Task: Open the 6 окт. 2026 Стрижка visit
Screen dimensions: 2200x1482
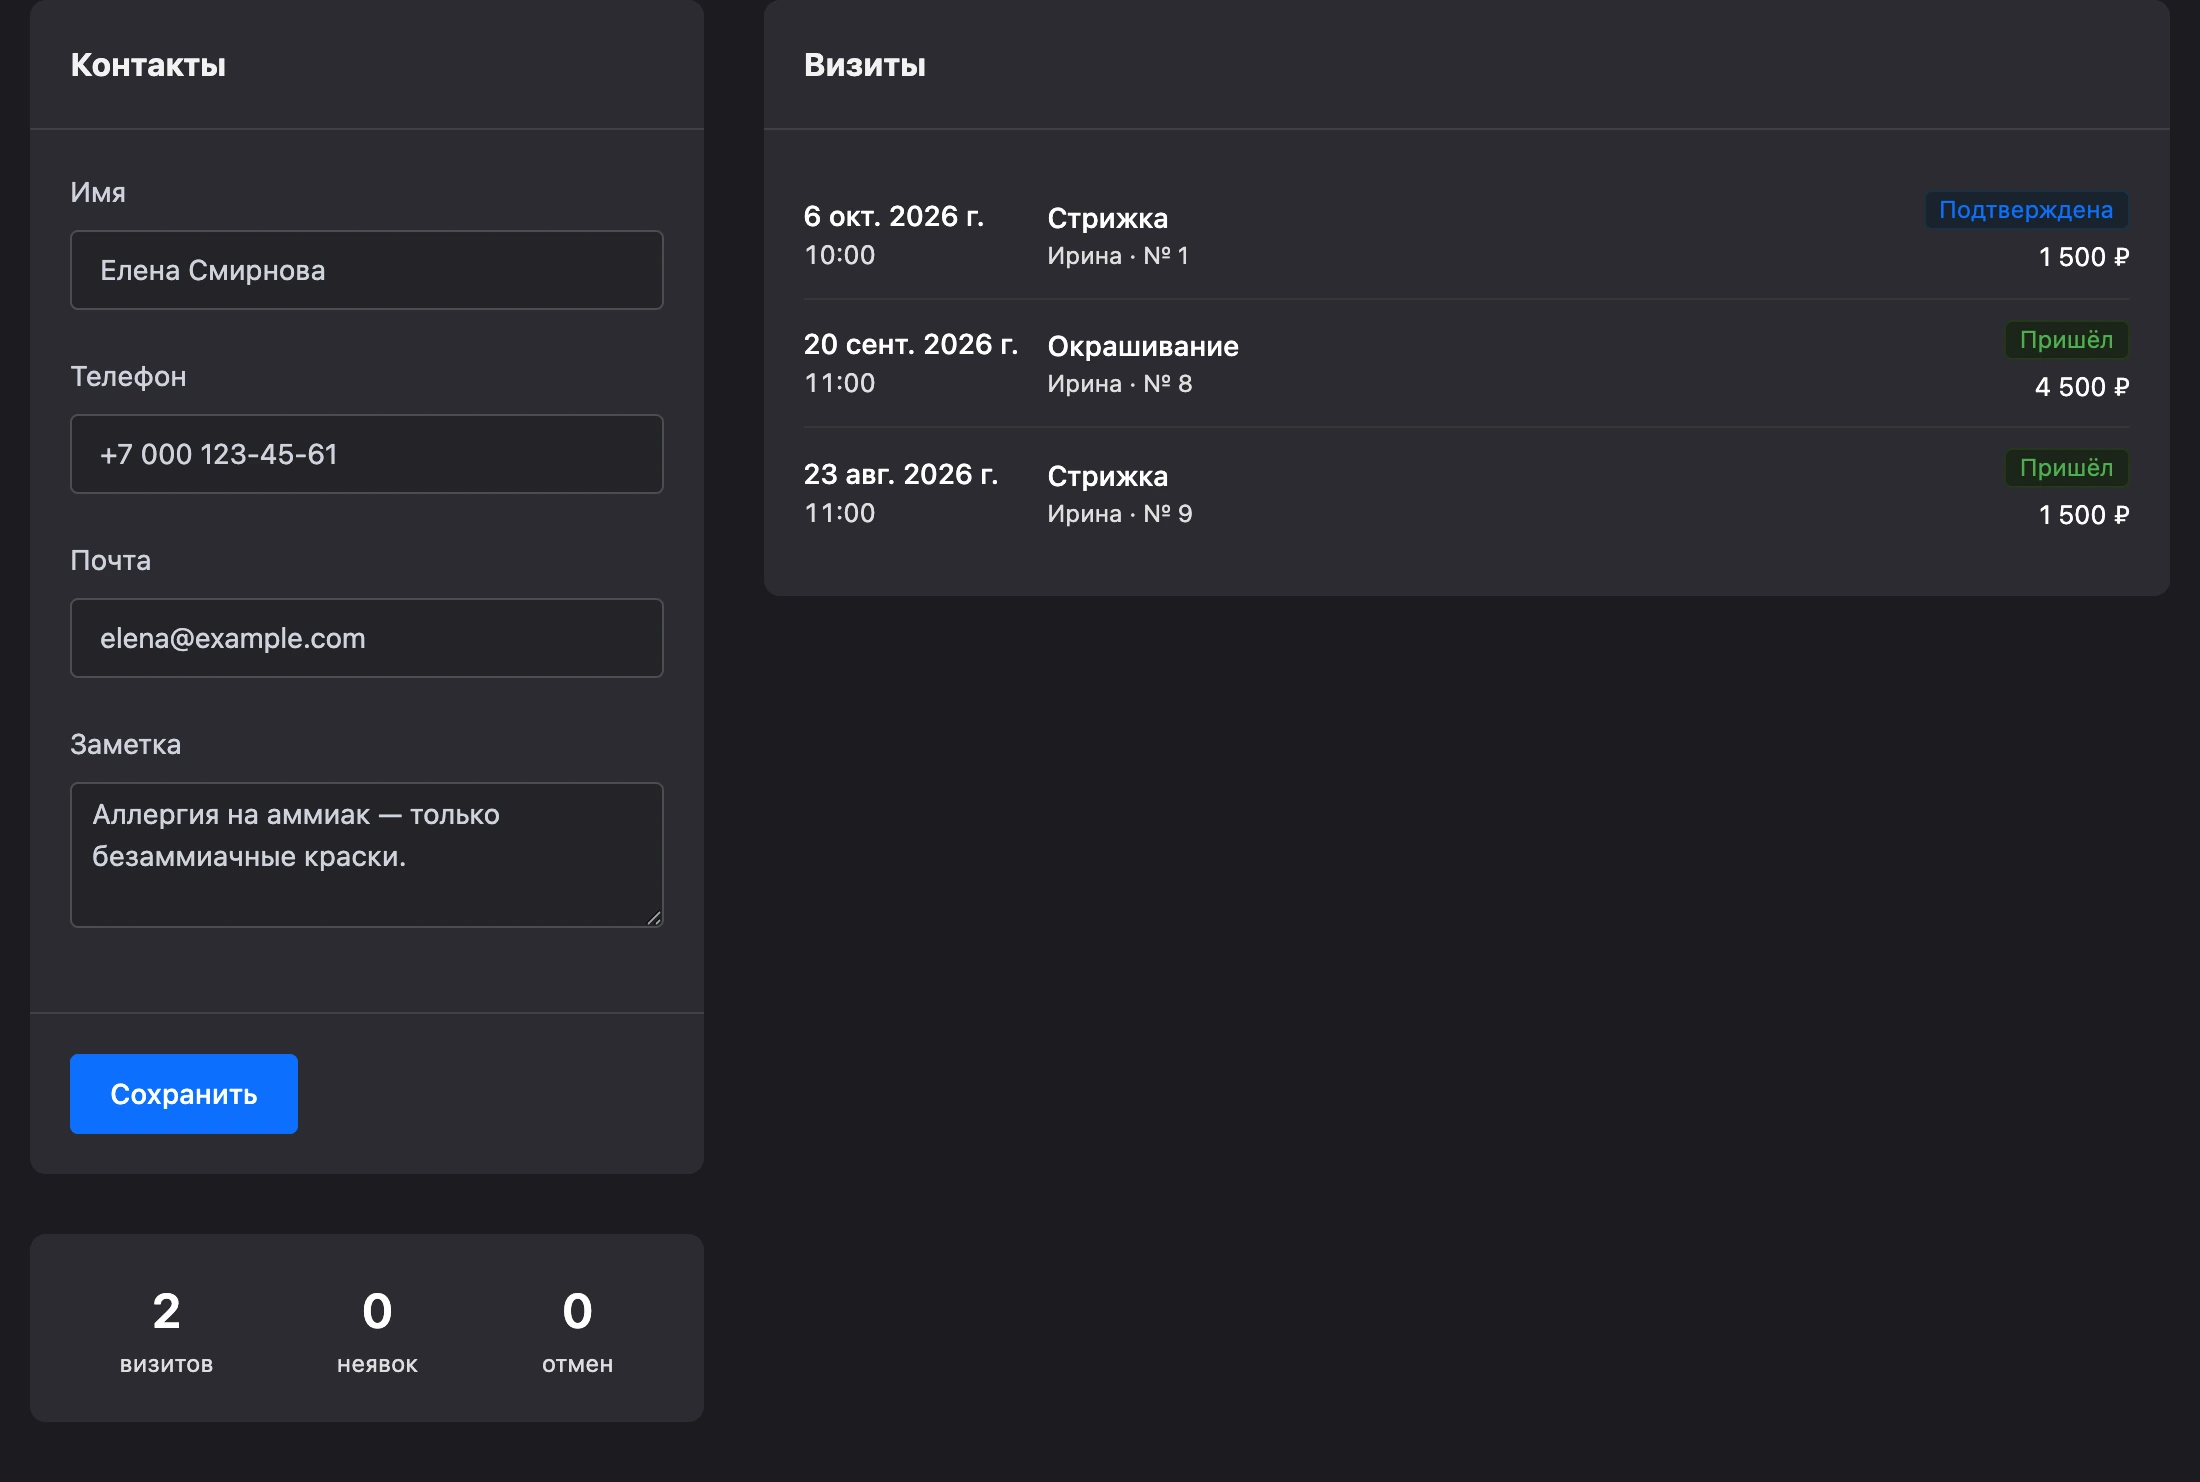Action: pyautogui.click(x=1466, y=235)
